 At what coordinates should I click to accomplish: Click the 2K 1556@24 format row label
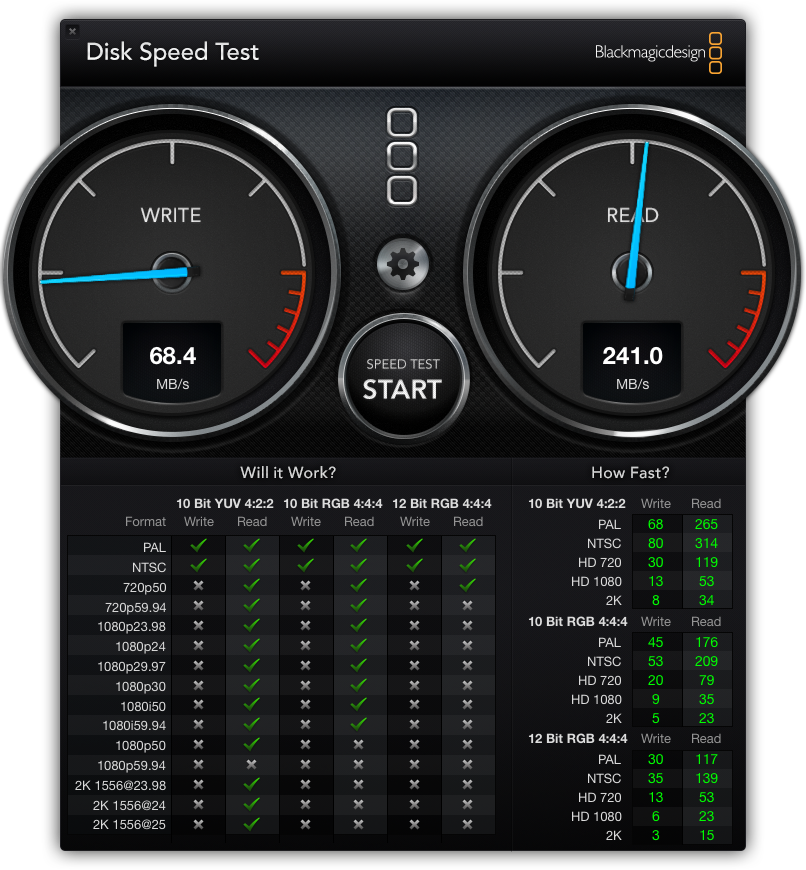[x=129, y=805]
